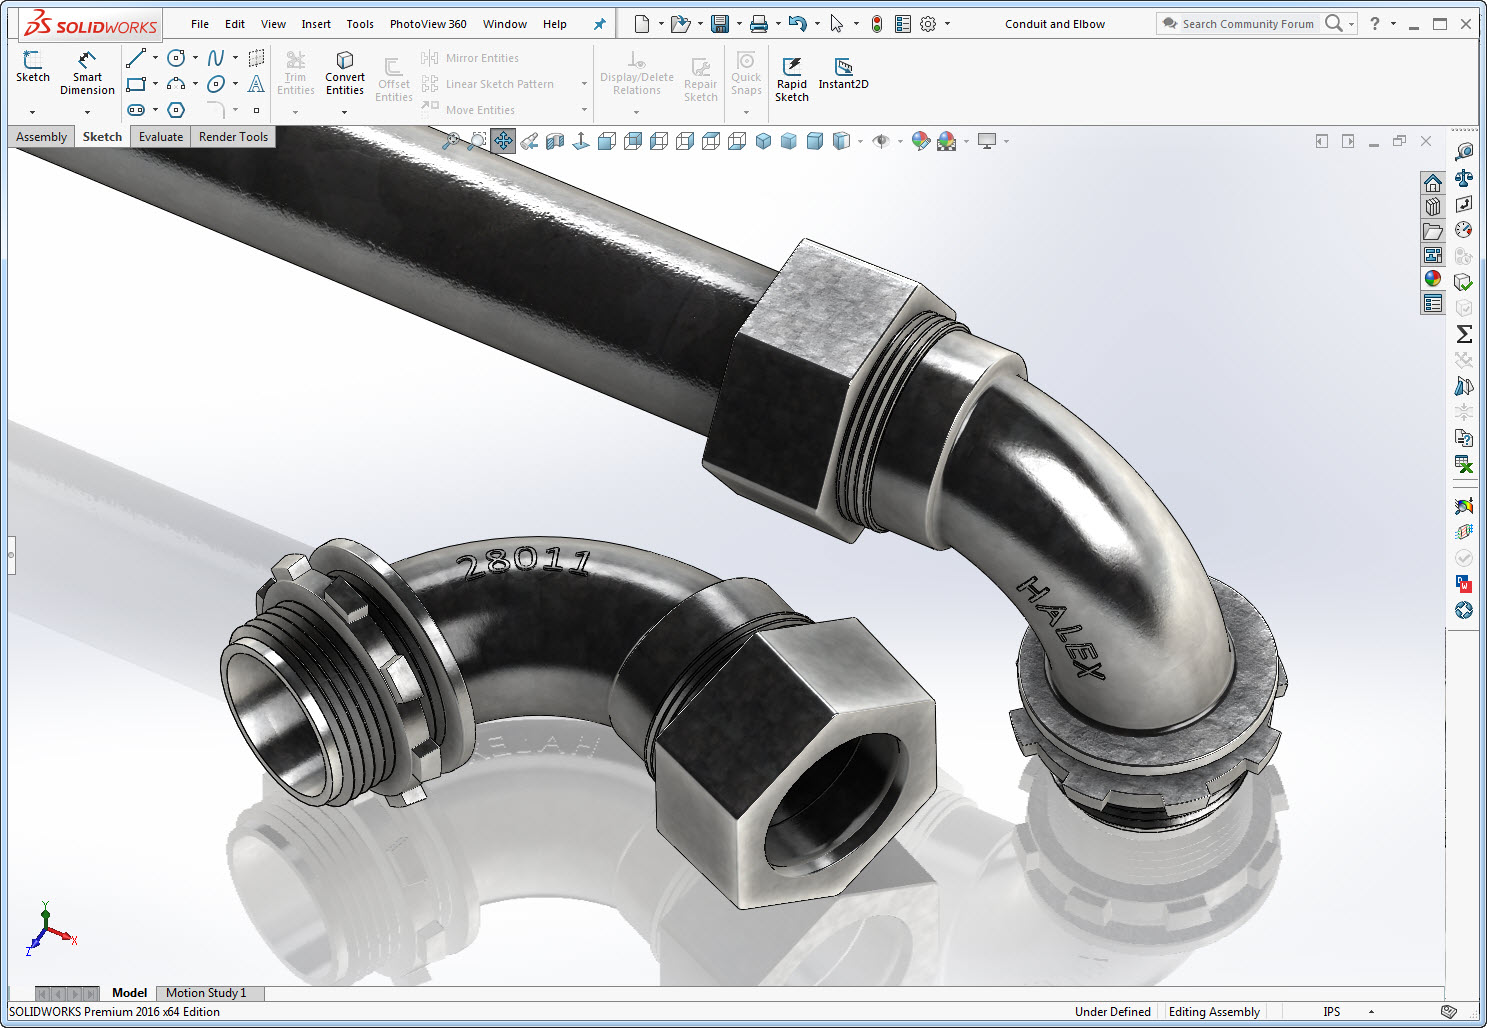The height and width of the screenshot is (1028, 1487).
Task: Open the Custom Properties task pane tab
Action: (1433, 303)
